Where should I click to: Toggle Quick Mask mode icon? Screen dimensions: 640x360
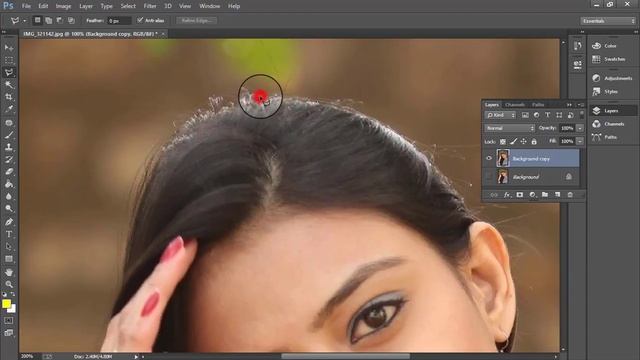coord(9,320)
